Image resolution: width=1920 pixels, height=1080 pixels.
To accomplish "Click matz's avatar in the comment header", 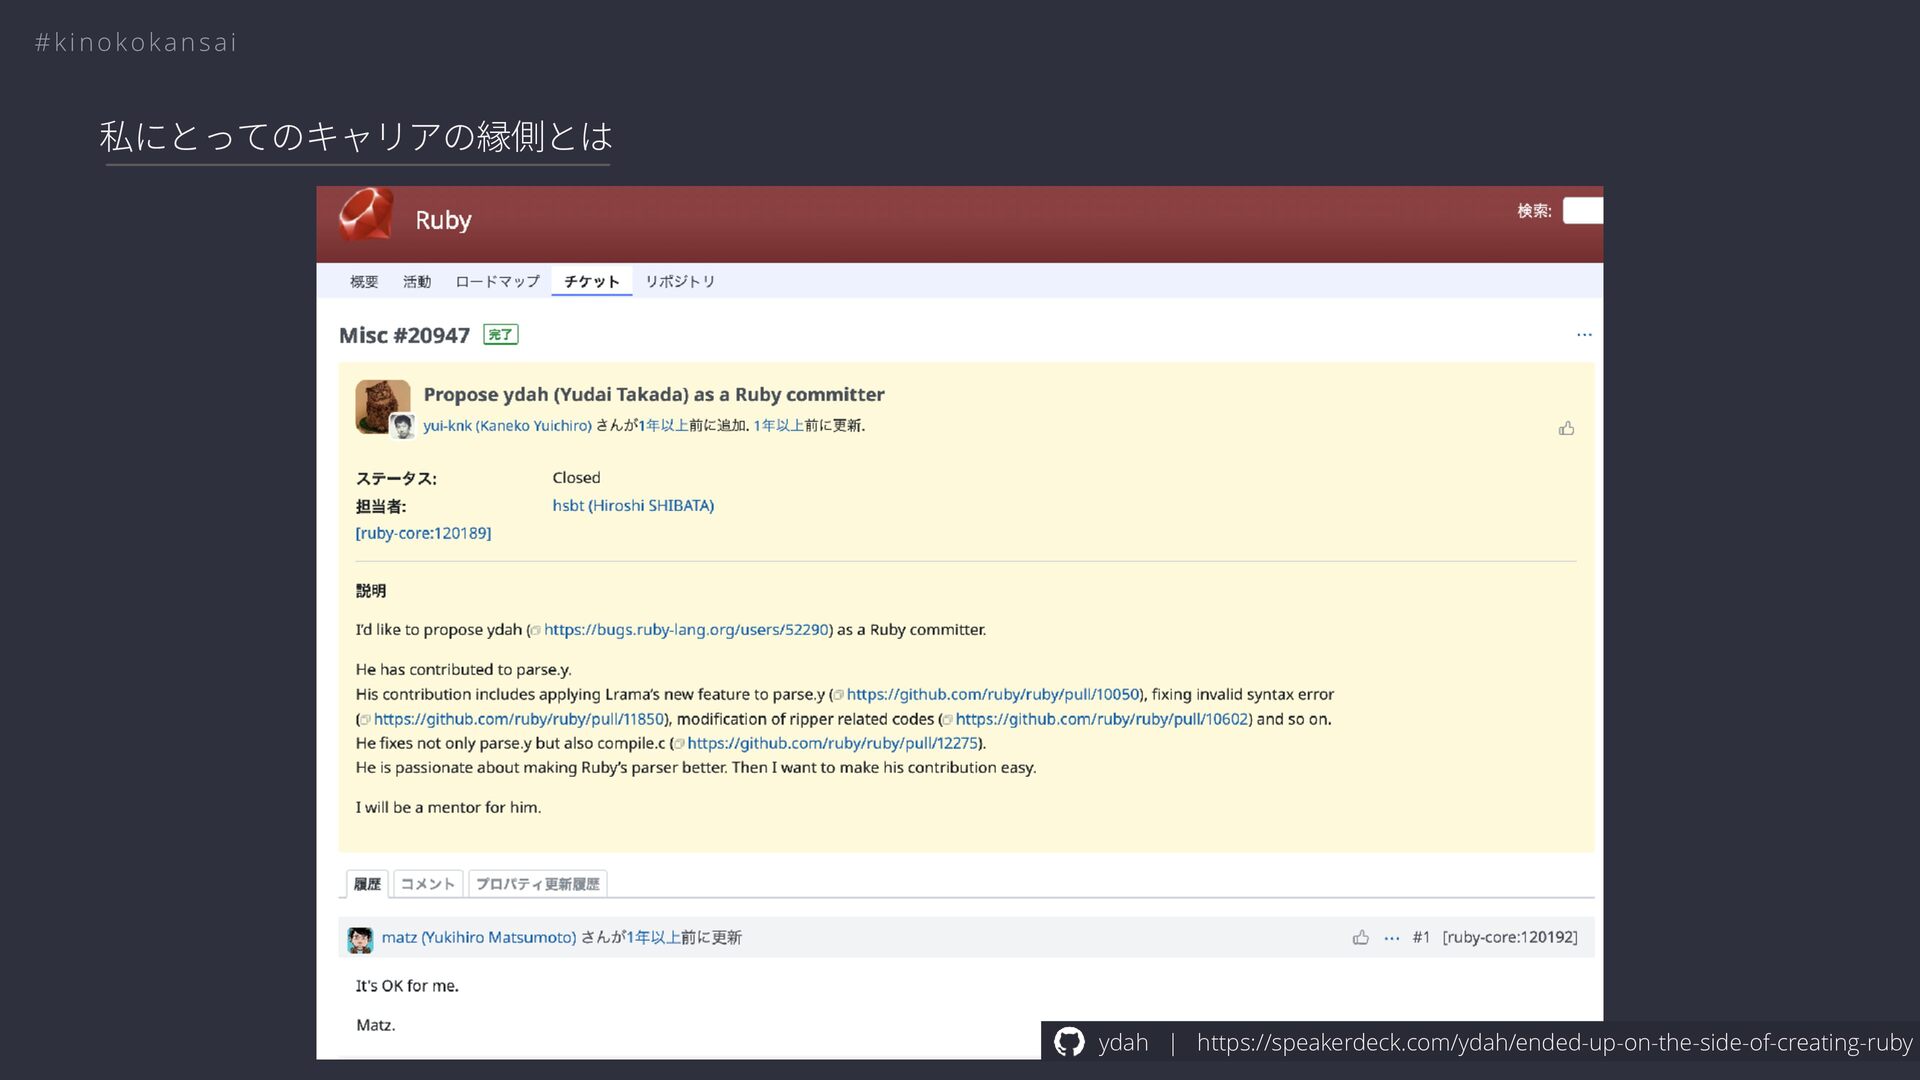I will pyautogui.click(x=360, y=939).
